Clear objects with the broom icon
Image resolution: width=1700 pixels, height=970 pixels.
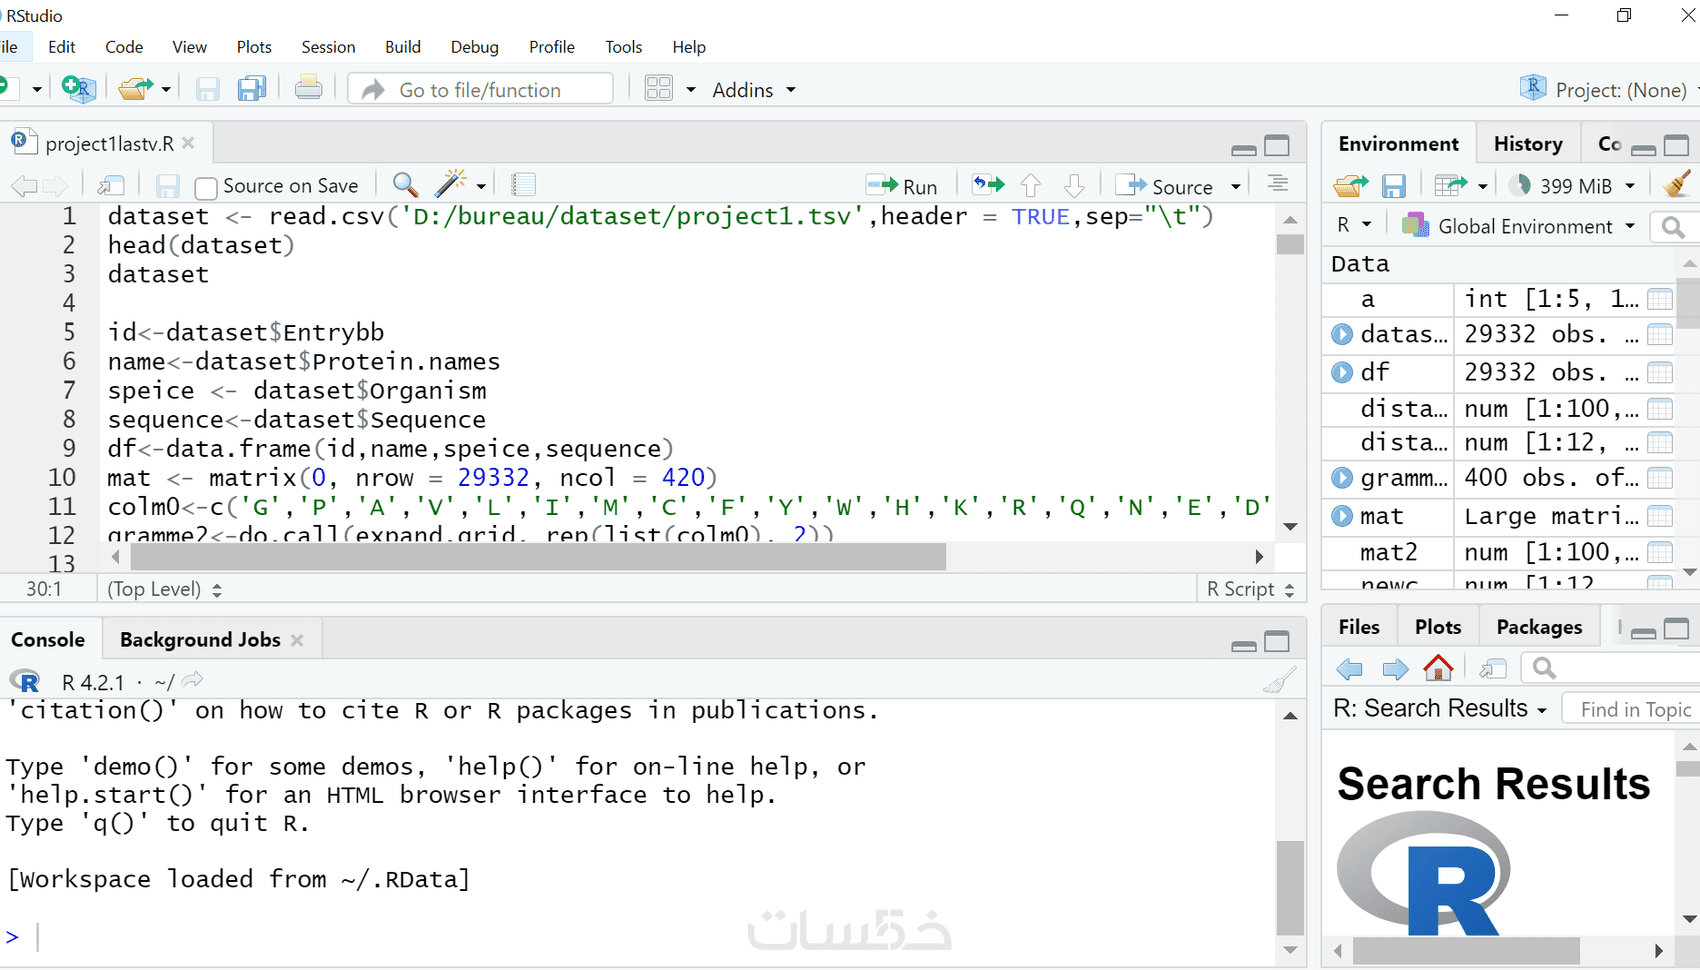[1675, 184]
